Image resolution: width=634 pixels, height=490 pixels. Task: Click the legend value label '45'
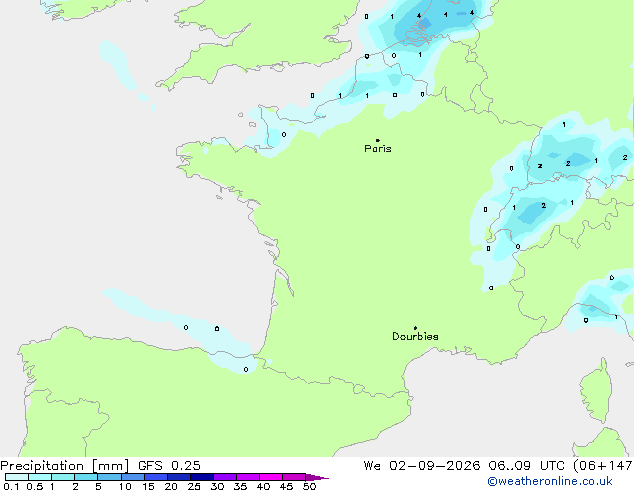286,486
